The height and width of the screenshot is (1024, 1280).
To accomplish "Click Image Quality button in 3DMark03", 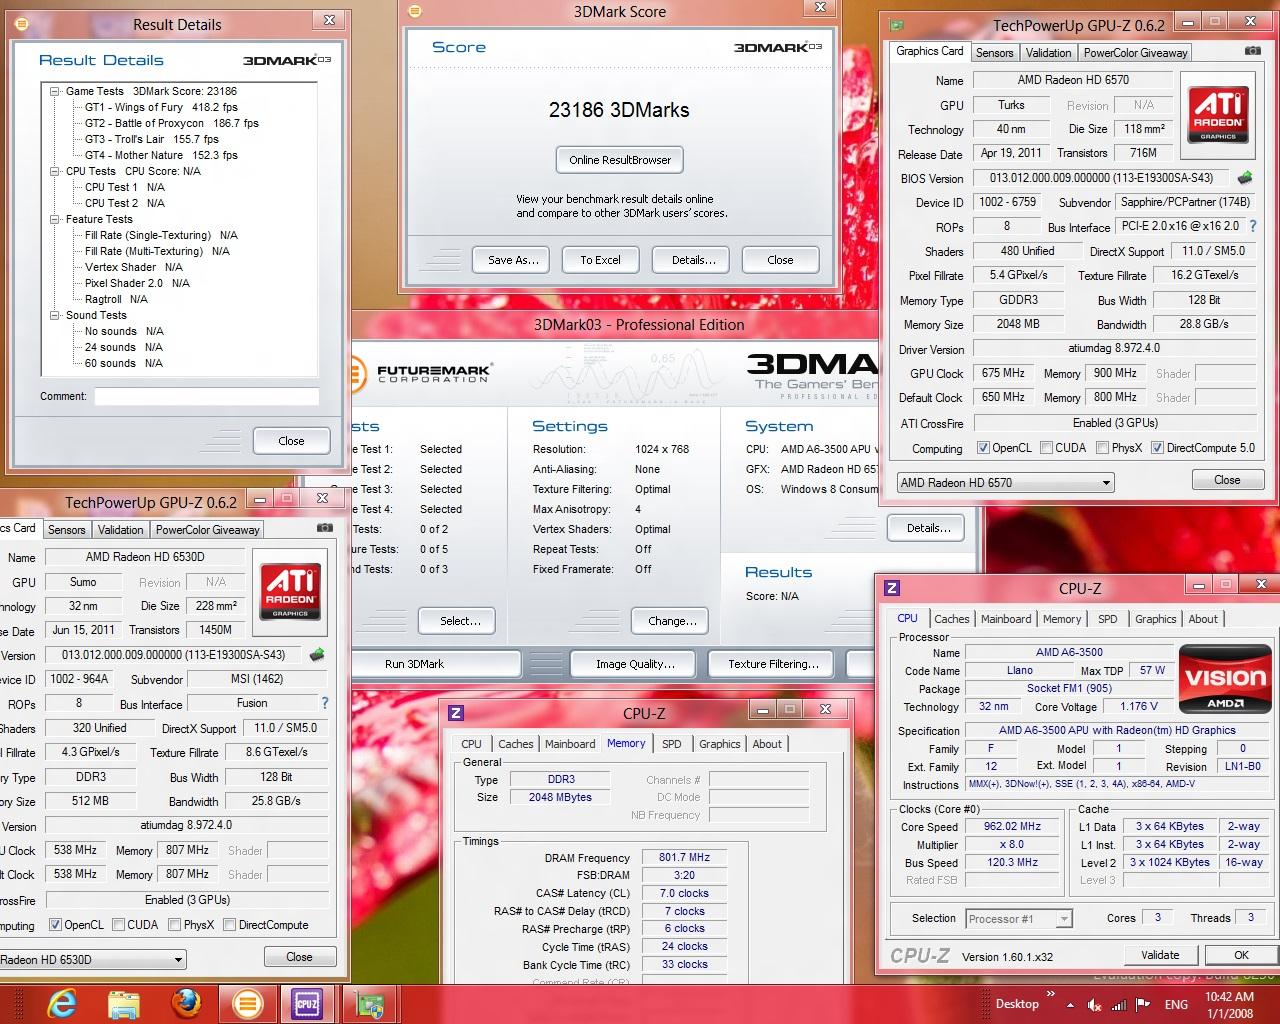I will click(635, 664).
